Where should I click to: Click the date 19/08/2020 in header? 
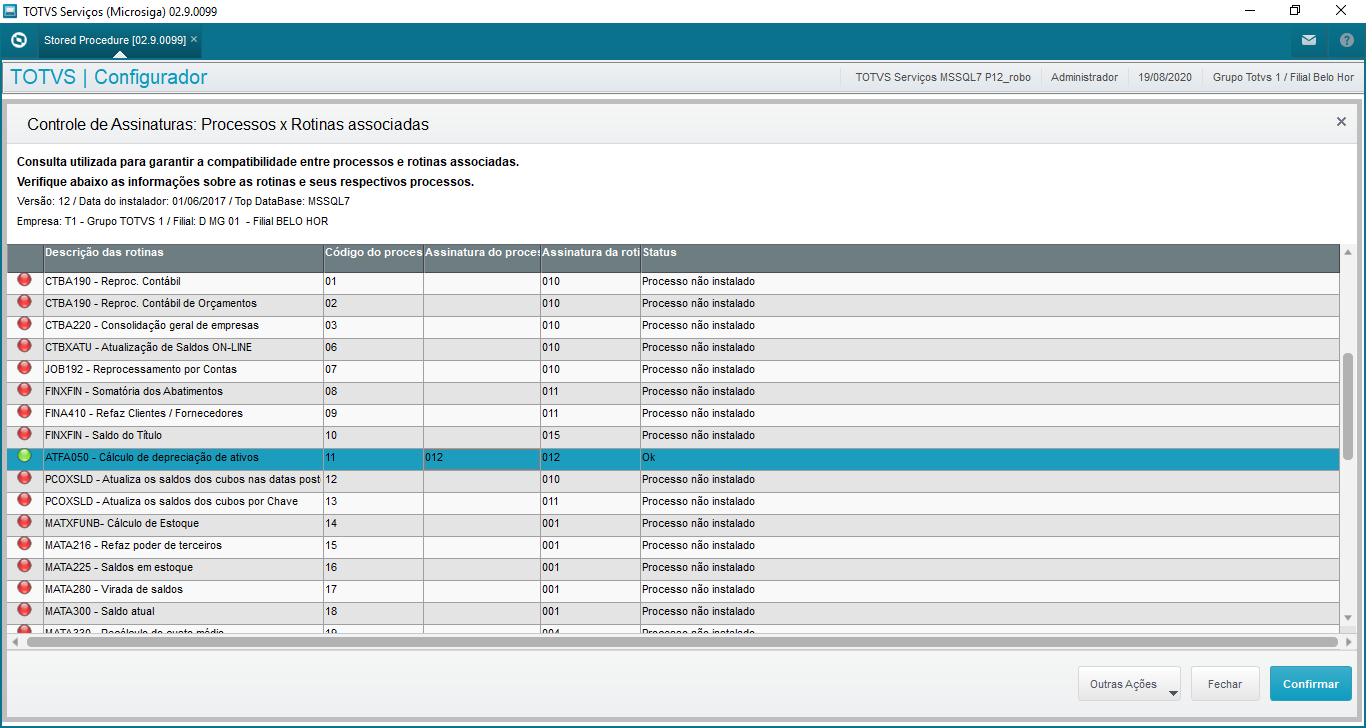click(x=1165, y=77)
